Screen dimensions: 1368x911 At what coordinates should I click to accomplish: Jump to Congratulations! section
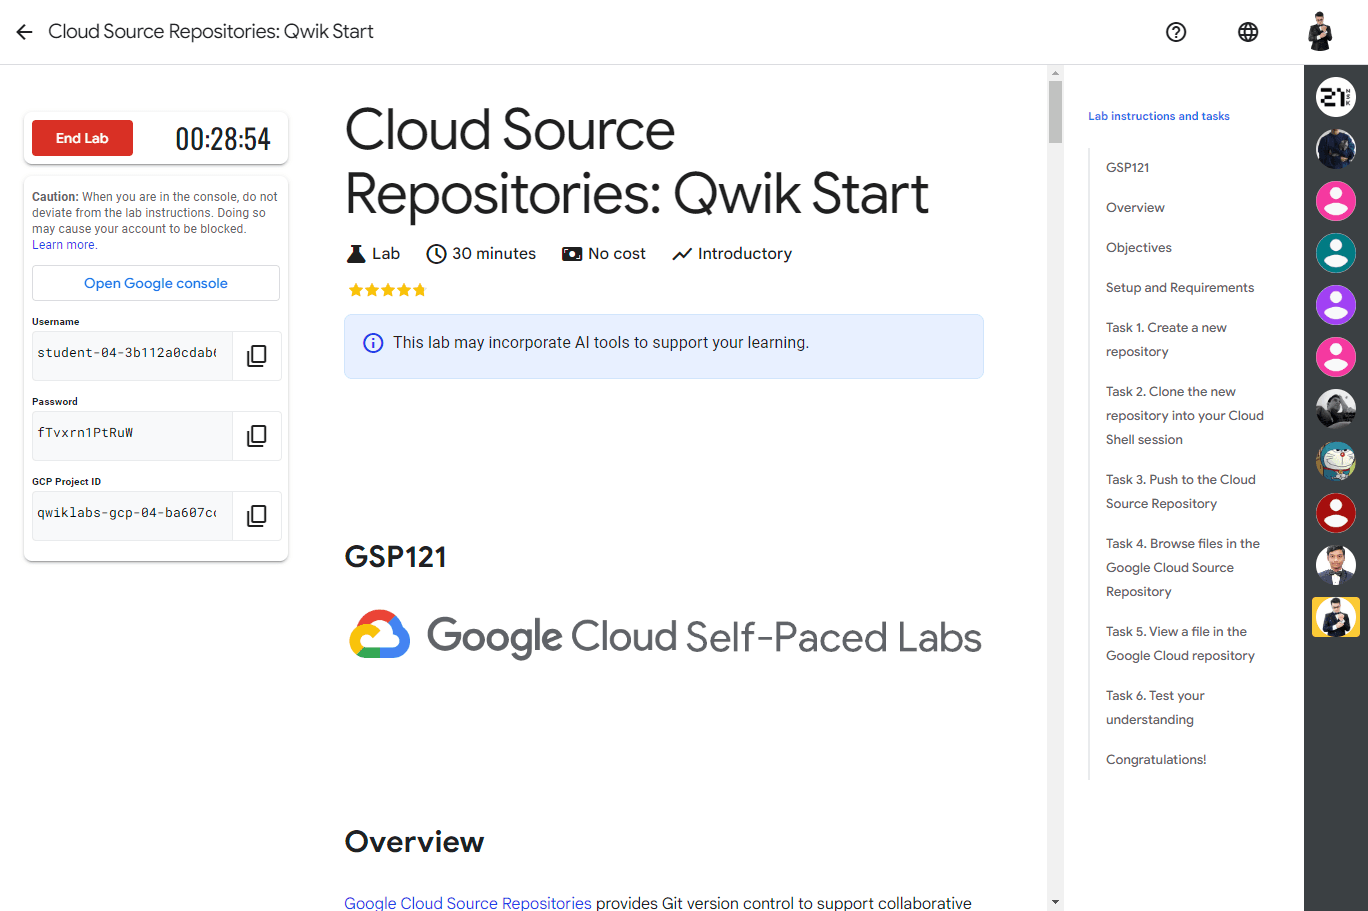click(x=1156, y=760)
